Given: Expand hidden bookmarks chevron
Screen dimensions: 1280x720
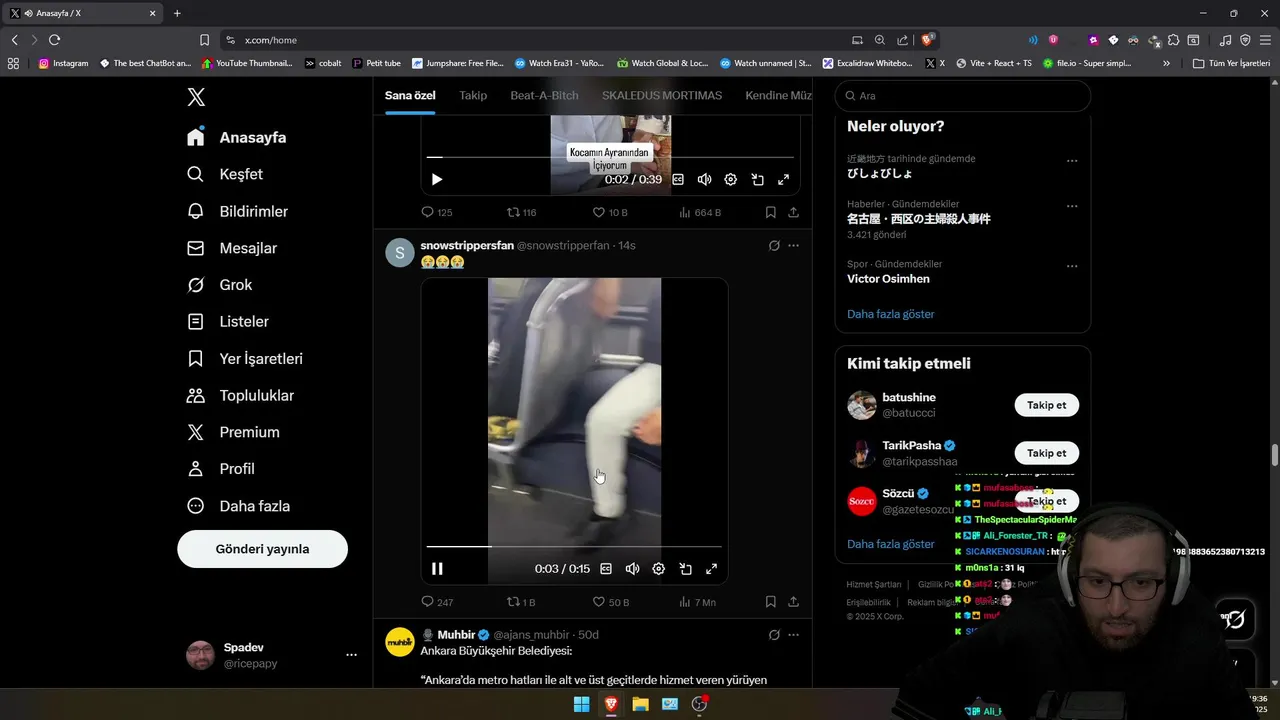Looking at the screenshot, I should pos(1166,63).
